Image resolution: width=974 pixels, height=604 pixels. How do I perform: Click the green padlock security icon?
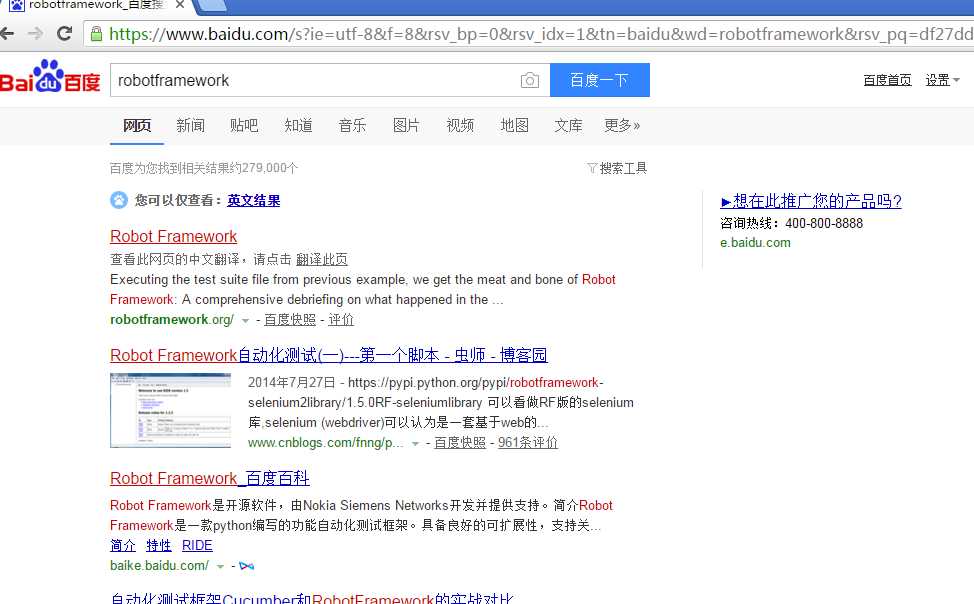click(x=96, y=34)
